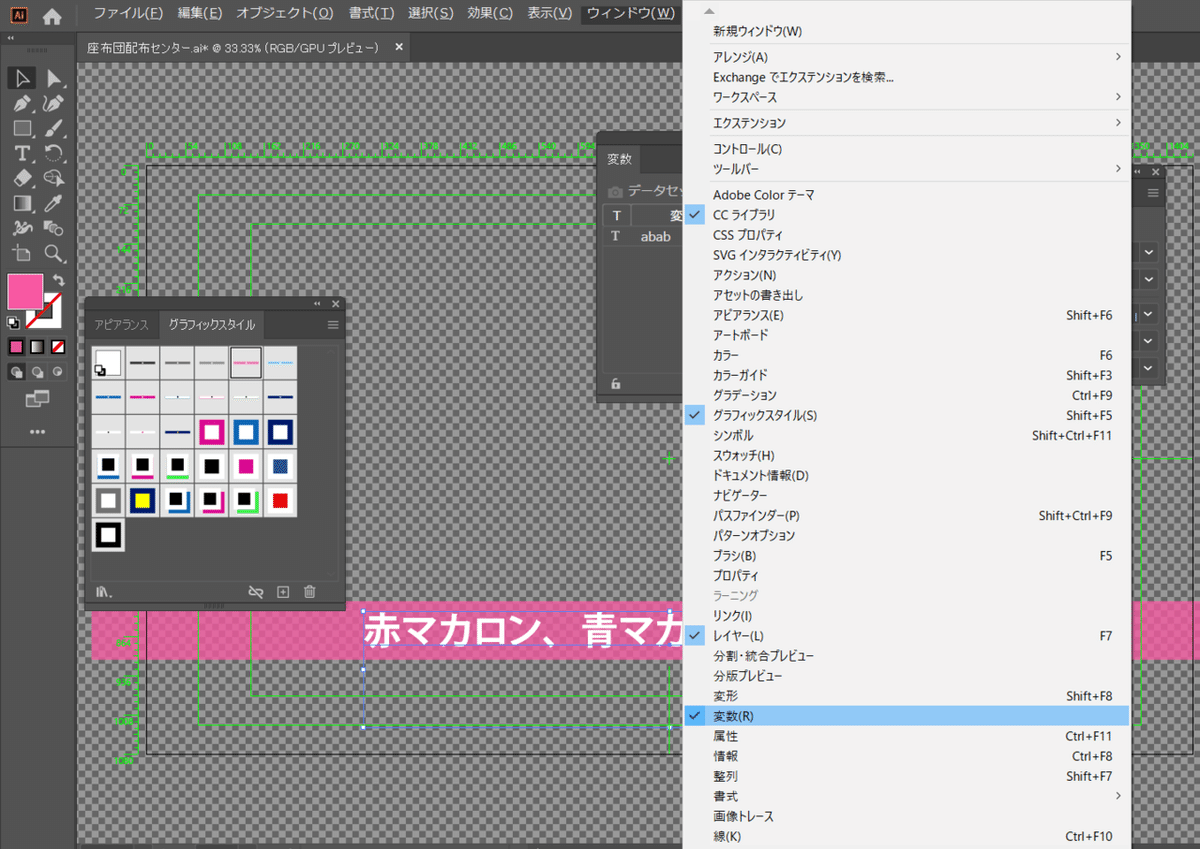Enable the 整列 panel from menu
Image resolution: width=1200 pixels, height=849 pixels.
[906, 776]
